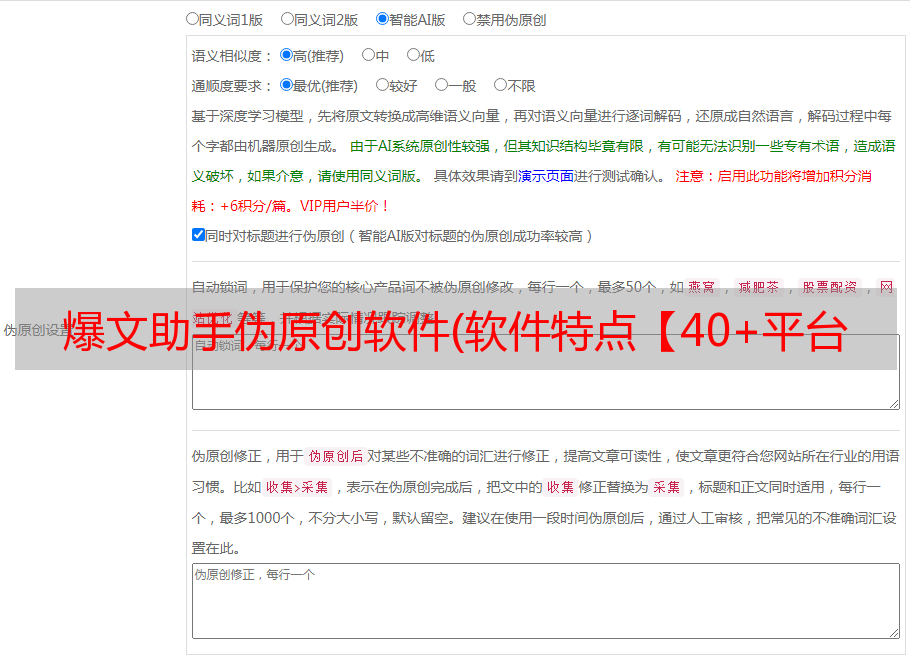This screenshot has width=911, height=658.
Task: Click inside the 自动锁词 textarea
Action: [x=546, y=372]
